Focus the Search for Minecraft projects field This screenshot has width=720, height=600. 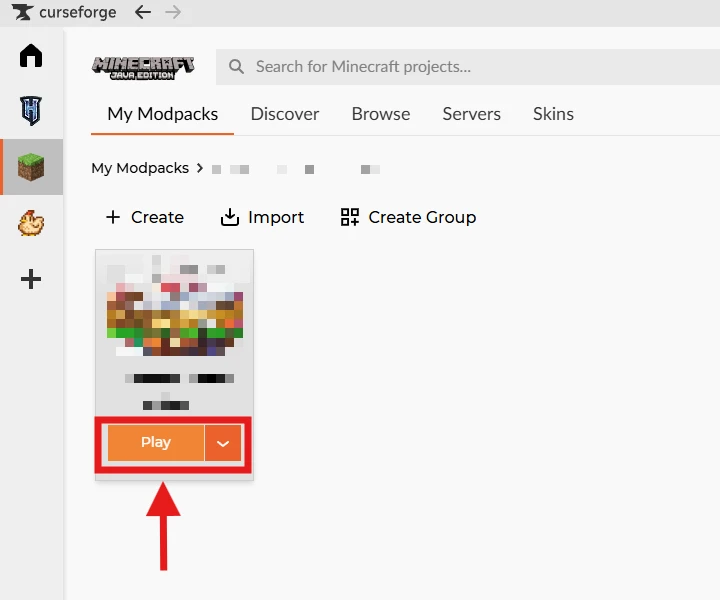click(468, 67)
